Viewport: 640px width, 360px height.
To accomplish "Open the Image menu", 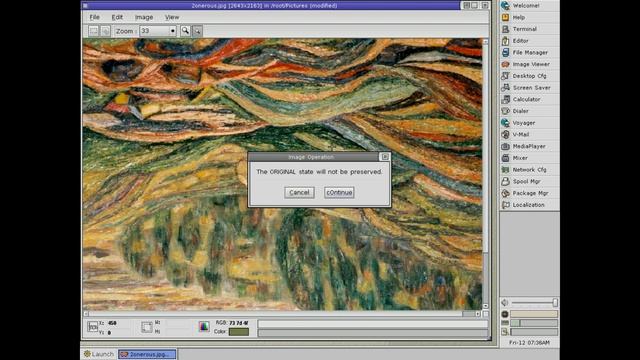I will (x=144, y=17).
